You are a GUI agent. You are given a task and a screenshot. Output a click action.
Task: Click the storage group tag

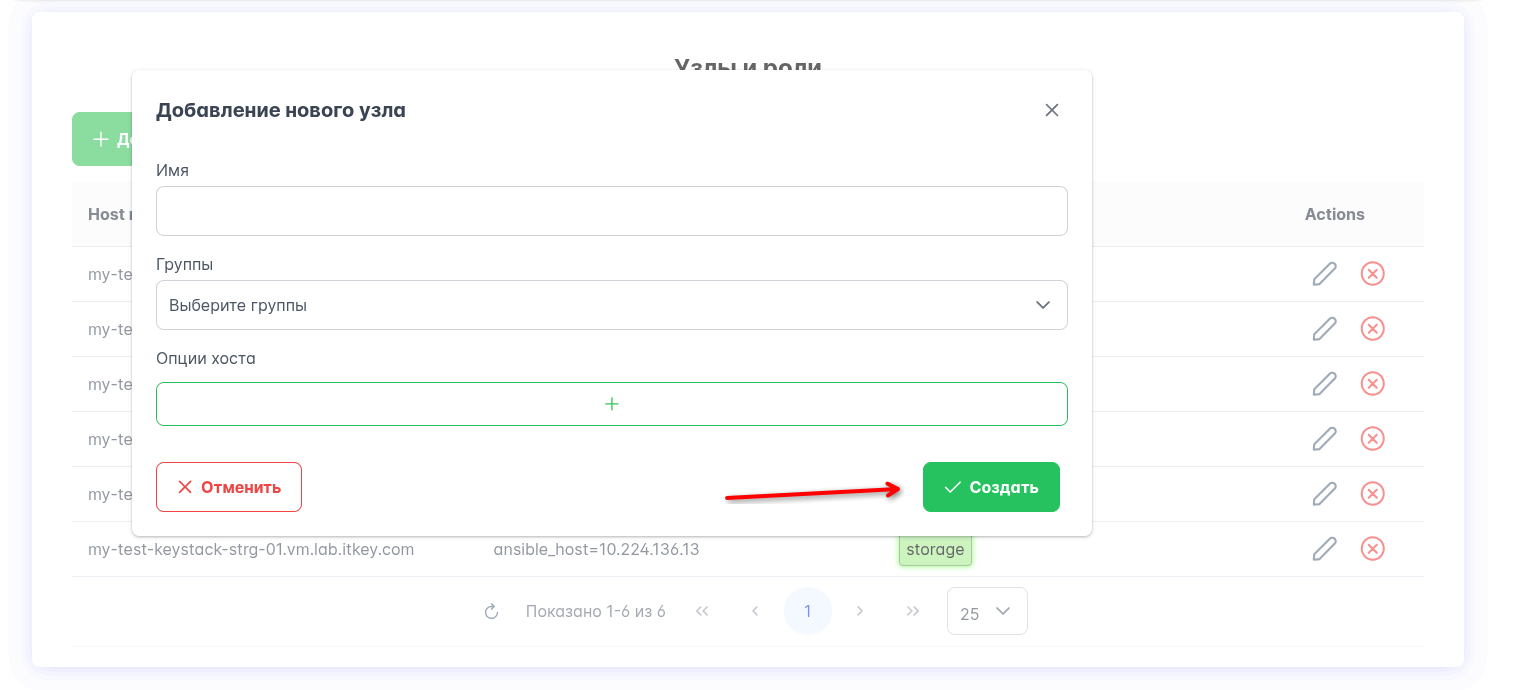click(935, 549)
